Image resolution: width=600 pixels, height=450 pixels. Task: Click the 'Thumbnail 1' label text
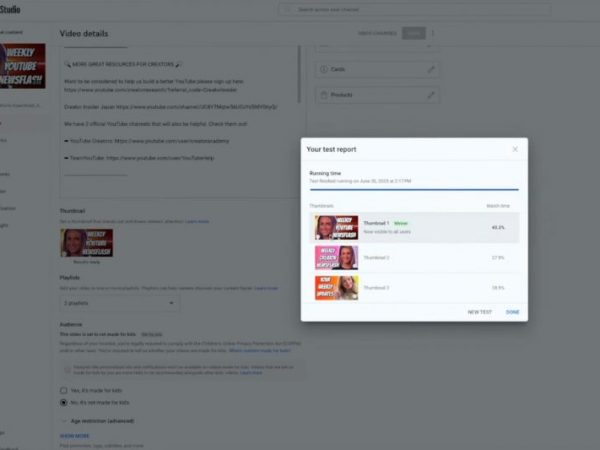point(376,223)
